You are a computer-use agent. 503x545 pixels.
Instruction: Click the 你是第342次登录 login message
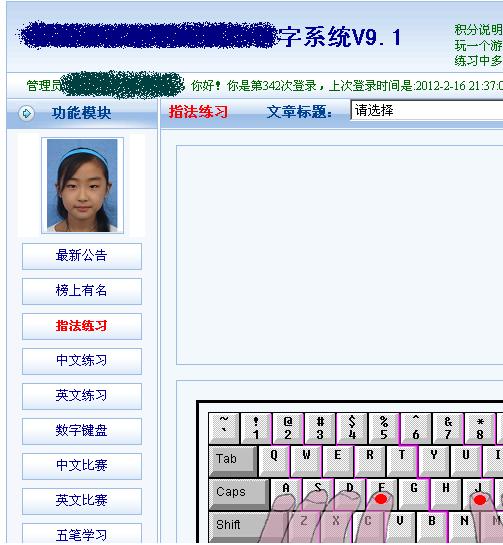point(271,86)
